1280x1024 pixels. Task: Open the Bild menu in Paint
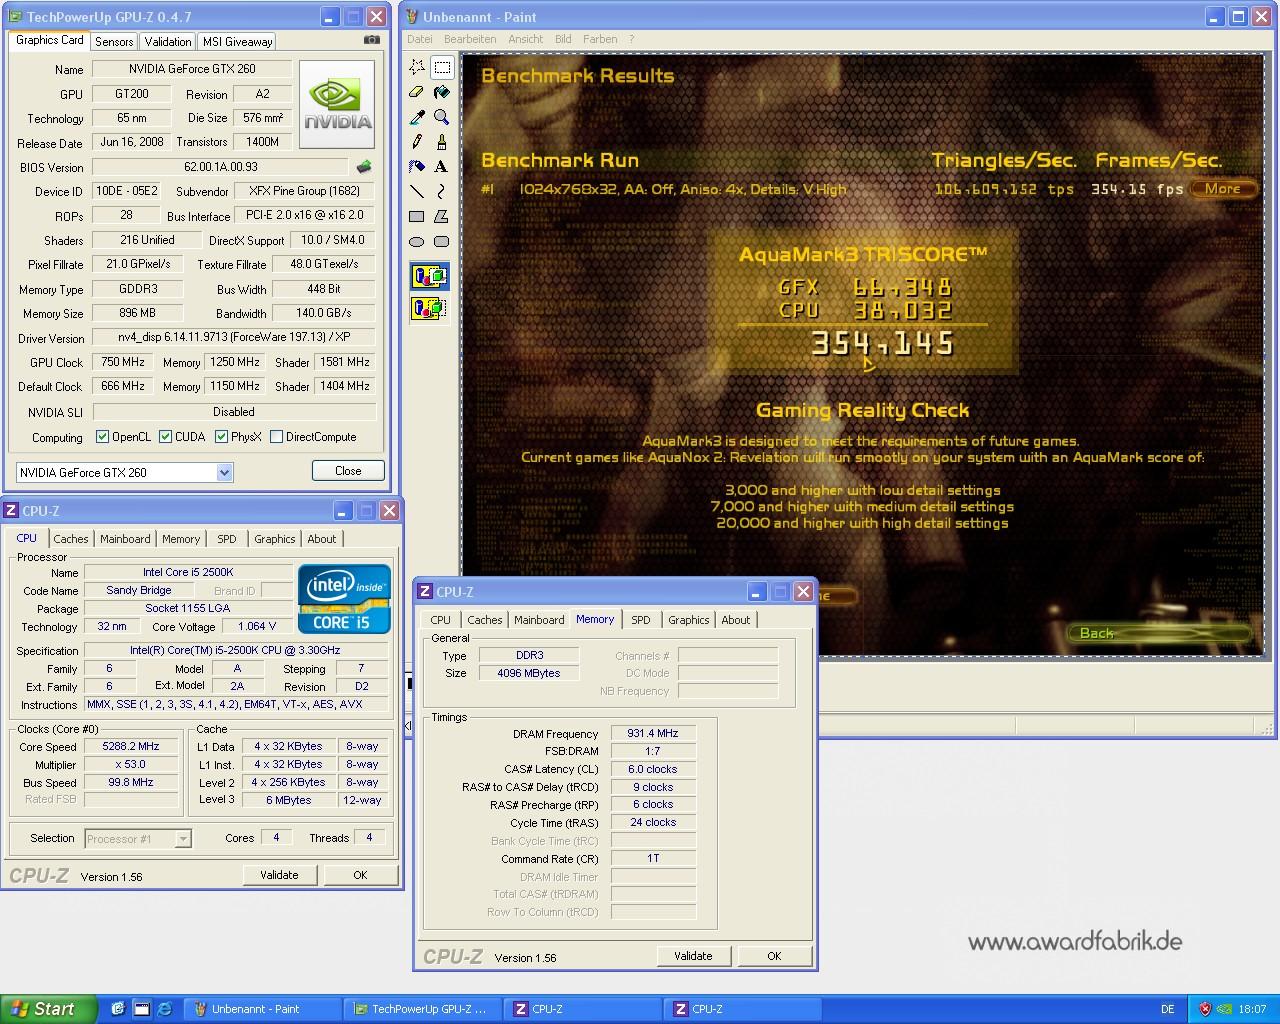coord(563,39)
